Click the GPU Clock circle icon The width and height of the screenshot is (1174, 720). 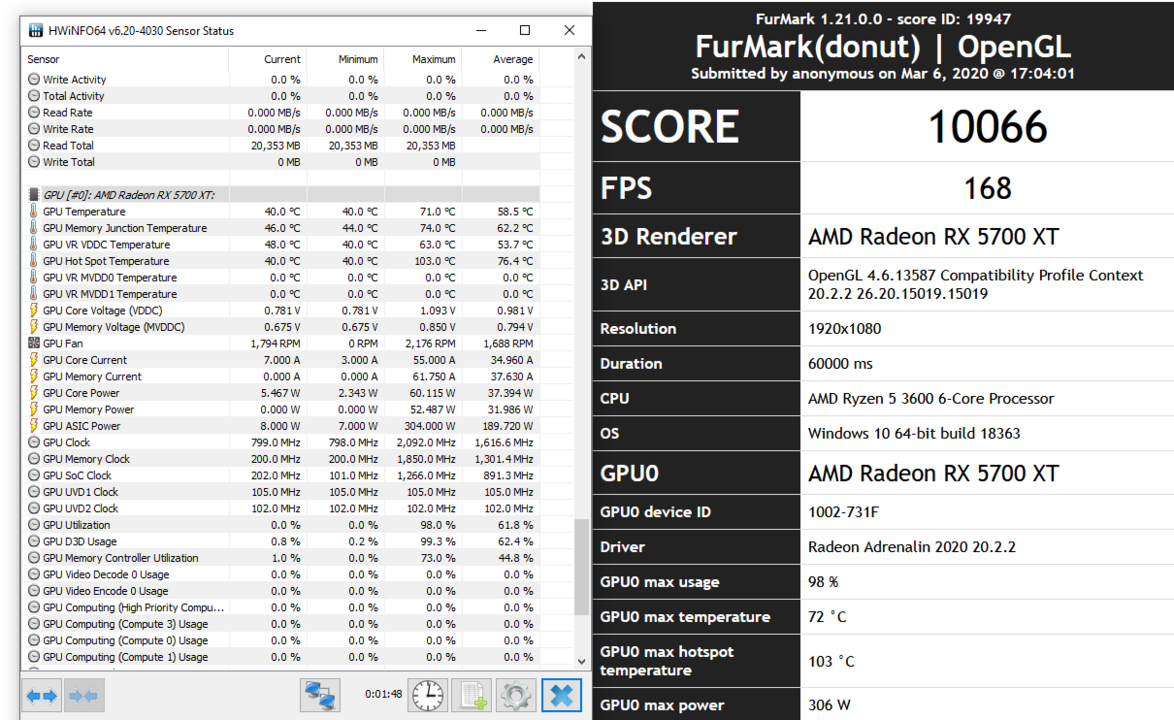34,442
